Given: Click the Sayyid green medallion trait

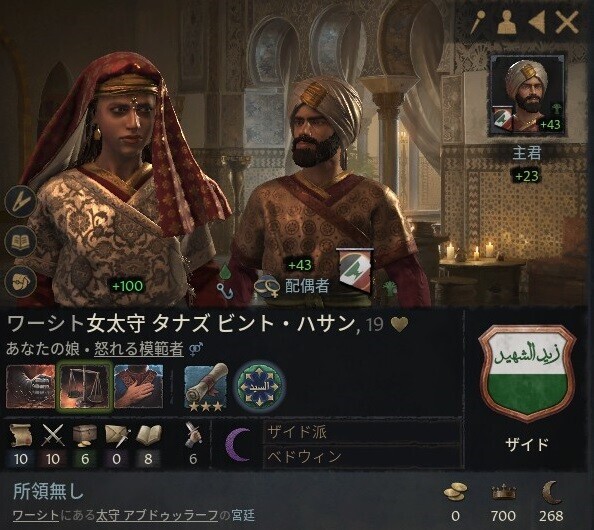Looking at the screenshot, I should (x=260, y=386).
